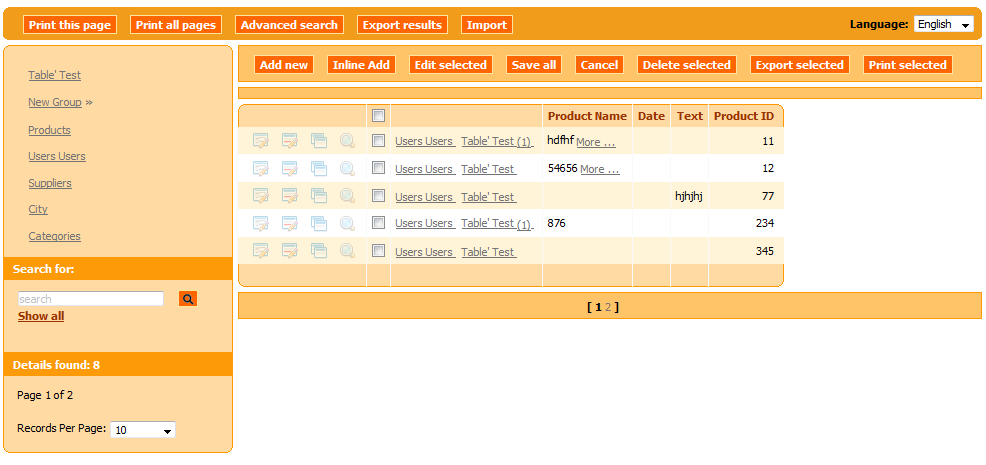Click the Export results button
Viewport: 986px width, 465px height.
(x=402, y=25)
